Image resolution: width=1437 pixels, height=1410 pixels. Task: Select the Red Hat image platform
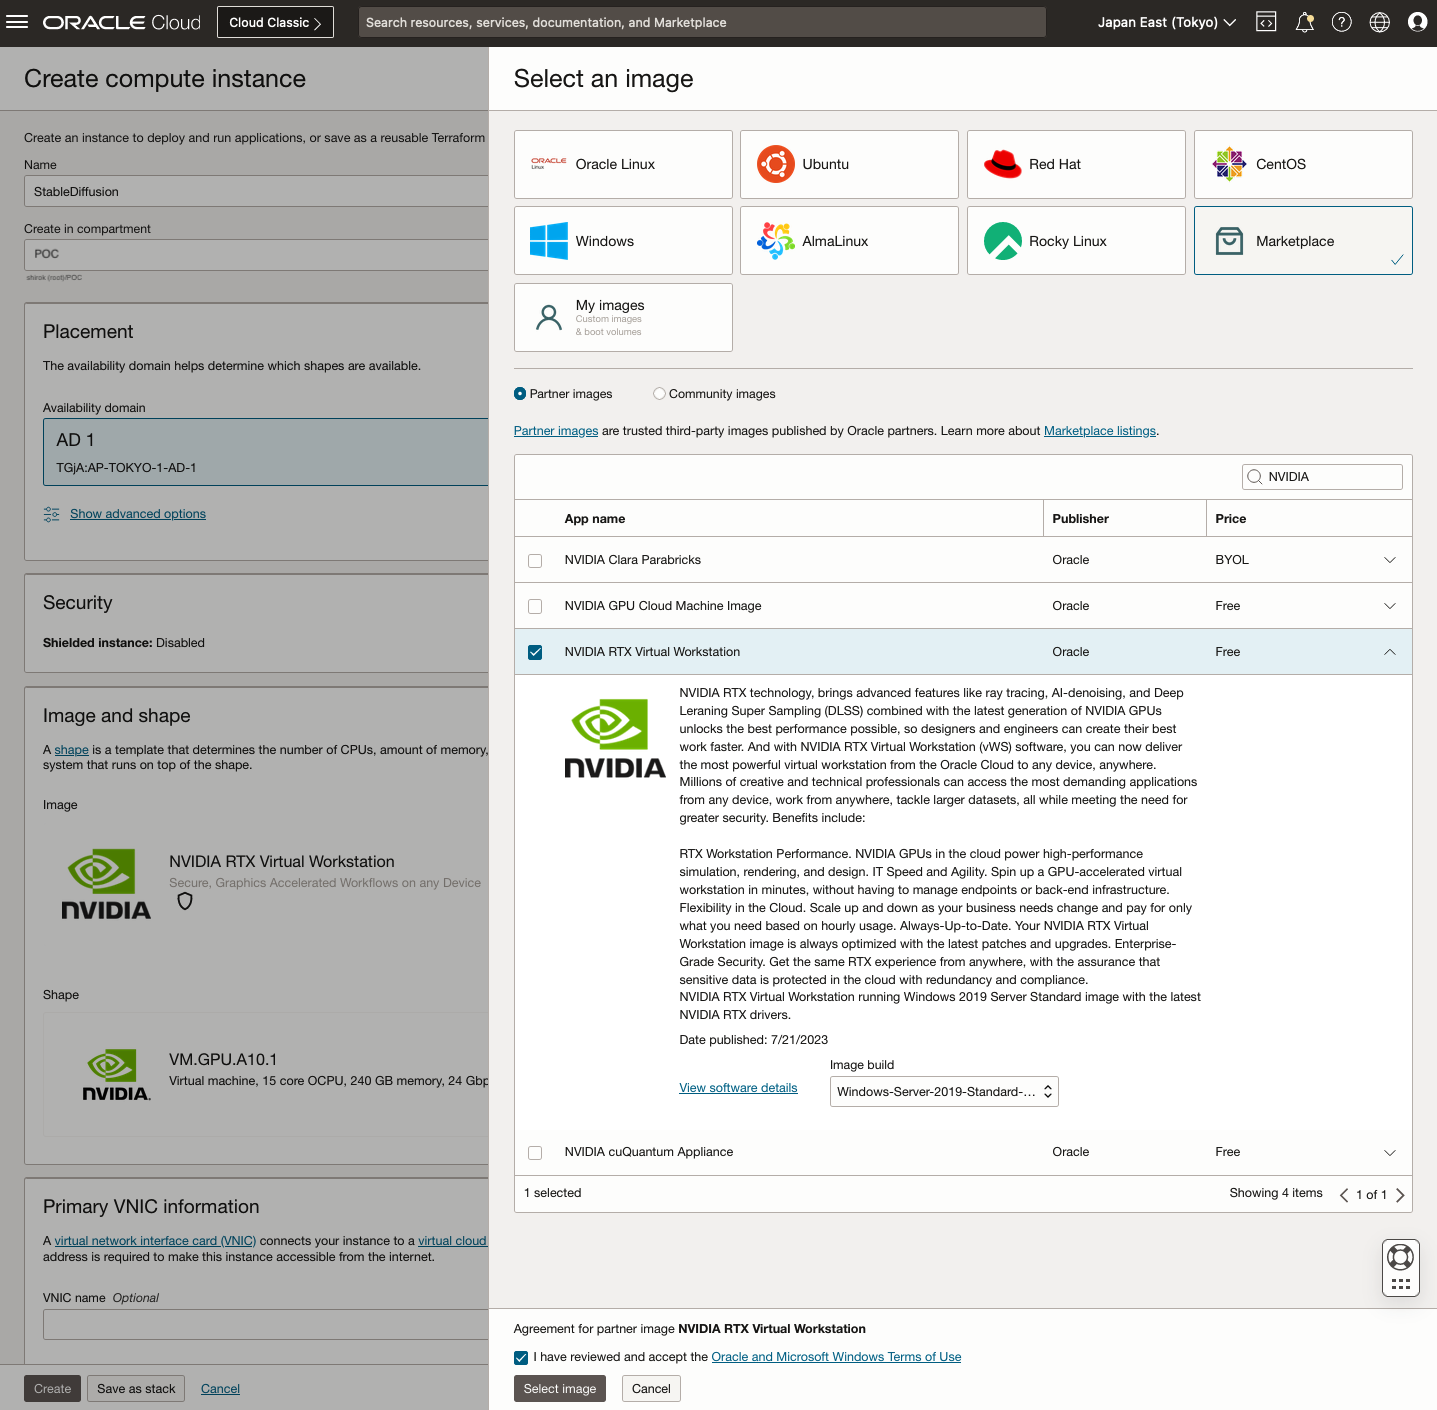point(1075,164)
